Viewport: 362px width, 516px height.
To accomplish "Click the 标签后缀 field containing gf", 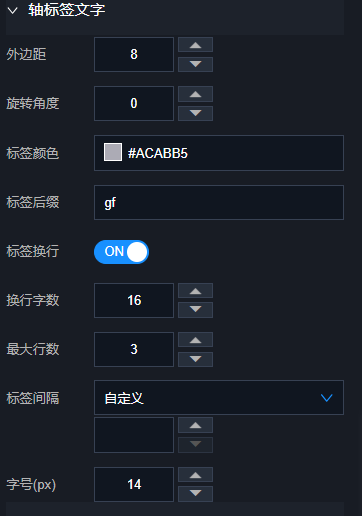I will tap(219, 202).
